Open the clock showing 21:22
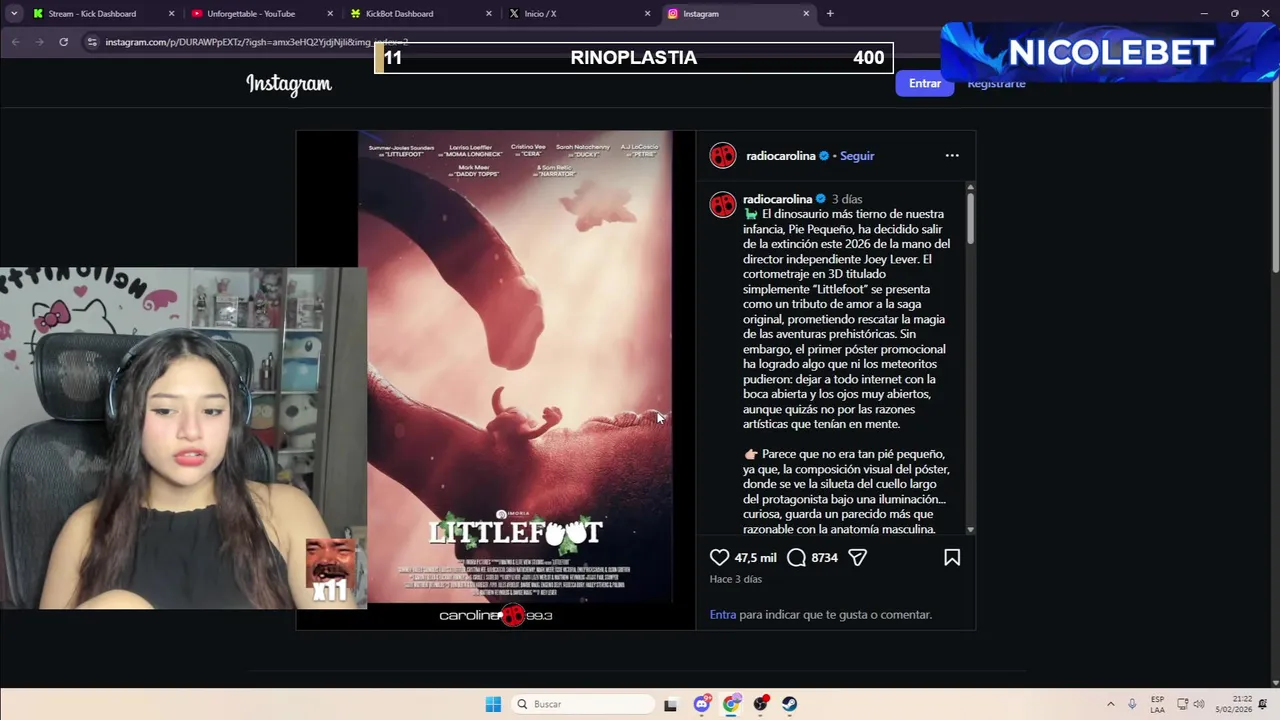Image resolution: width=1280 pixels, height=720 pixels. coord(1234,704)
